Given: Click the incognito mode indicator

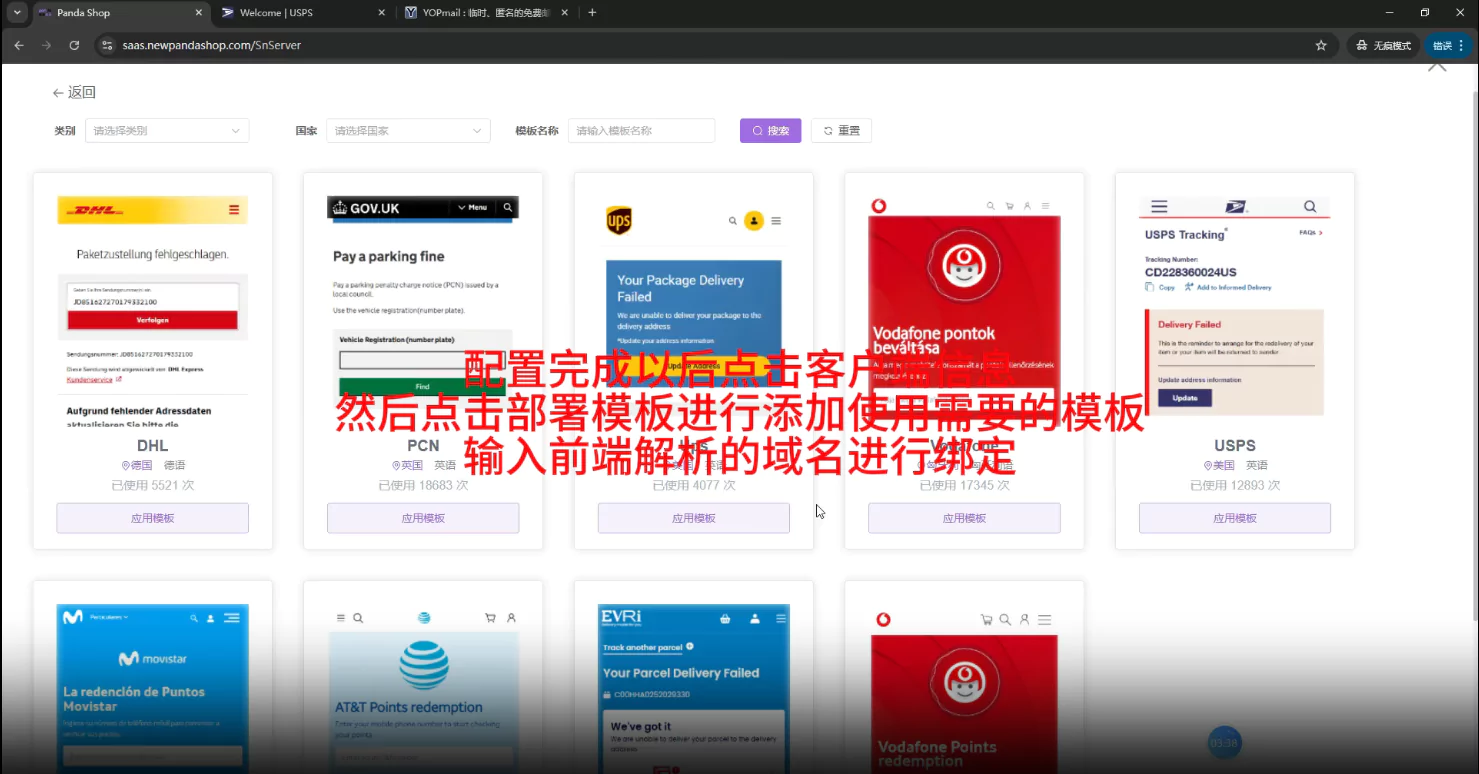Looking at the screenshot, I should (1383, 45).
